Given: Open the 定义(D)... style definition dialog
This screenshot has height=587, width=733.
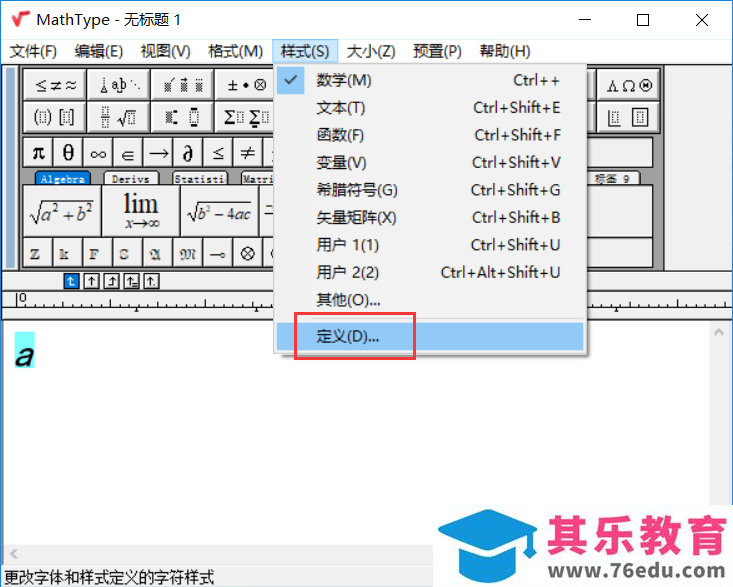Looking at the screenshot, I should tap(430, 336).
